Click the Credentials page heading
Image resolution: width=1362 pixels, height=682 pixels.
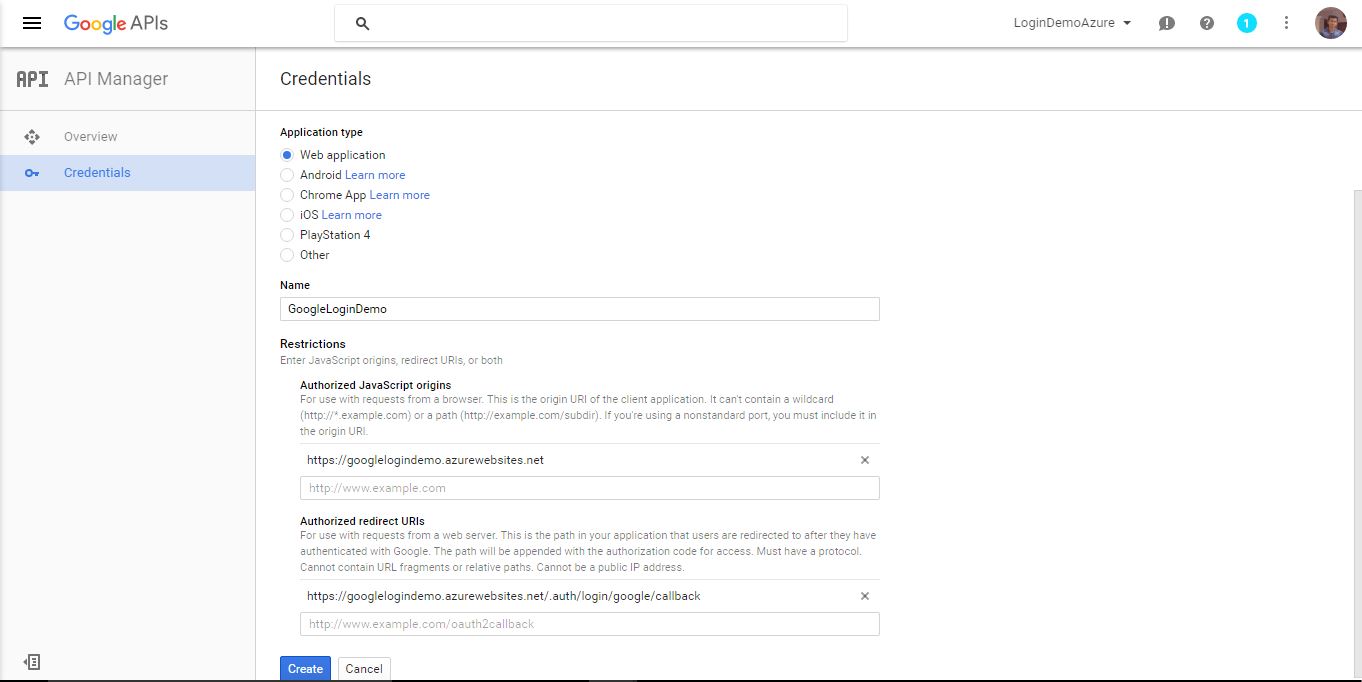(x=325, y=79)
